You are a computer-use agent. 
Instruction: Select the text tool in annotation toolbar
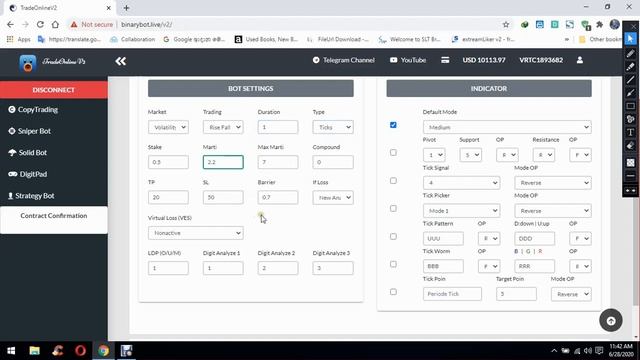630,132
